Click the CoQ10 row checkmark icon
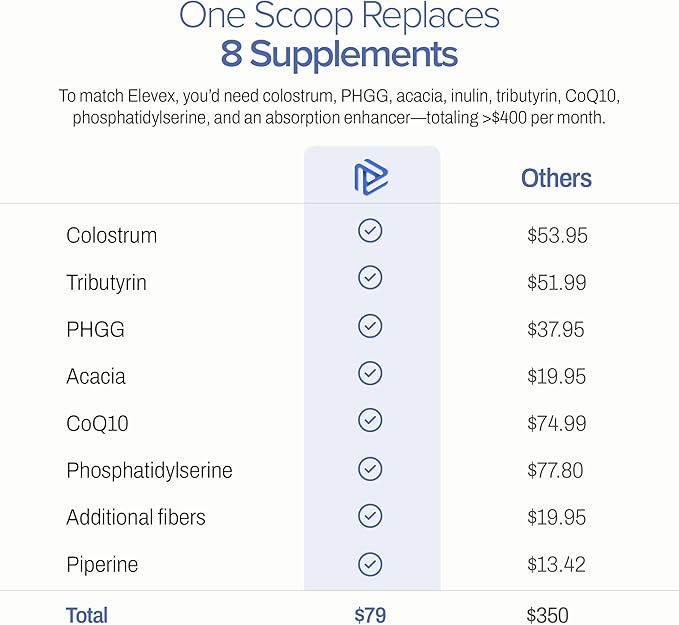The height and width of the screenshot is (625, 679). (x=370, y=419)
